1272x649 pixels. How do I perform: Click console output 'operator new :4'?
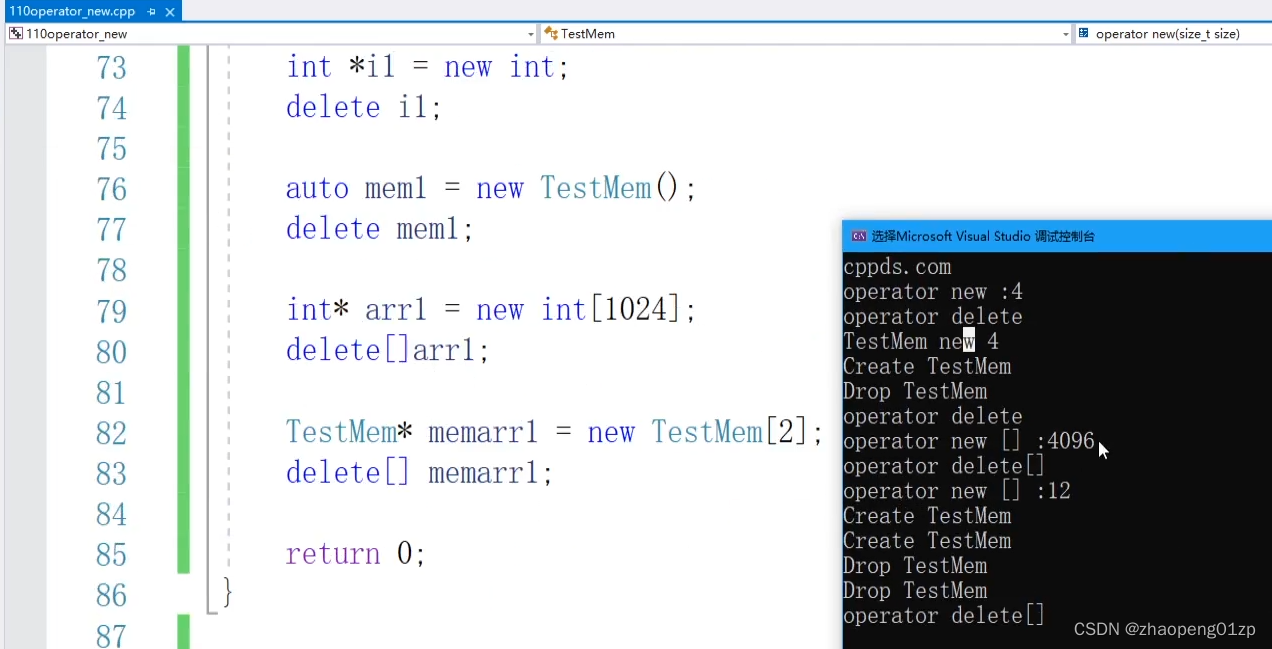tap(933, 292)
